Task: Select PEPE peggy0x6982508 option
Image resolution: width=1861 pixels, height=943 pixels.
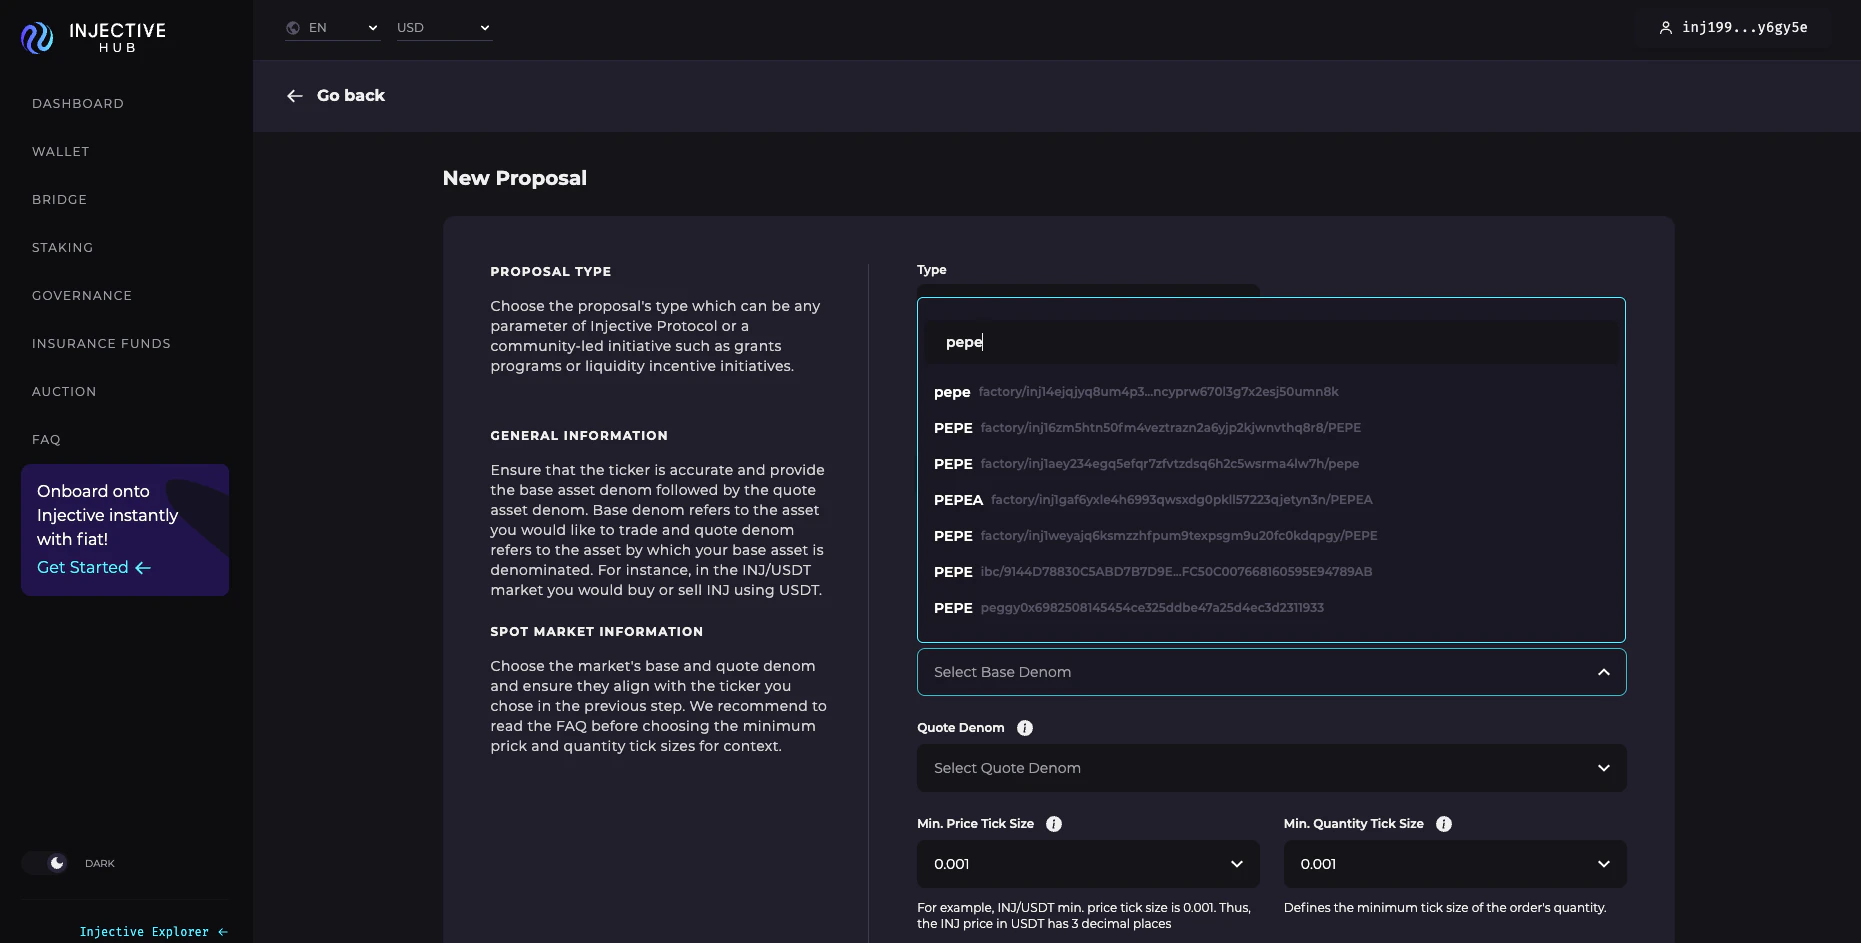Action: click(1271, 608)
